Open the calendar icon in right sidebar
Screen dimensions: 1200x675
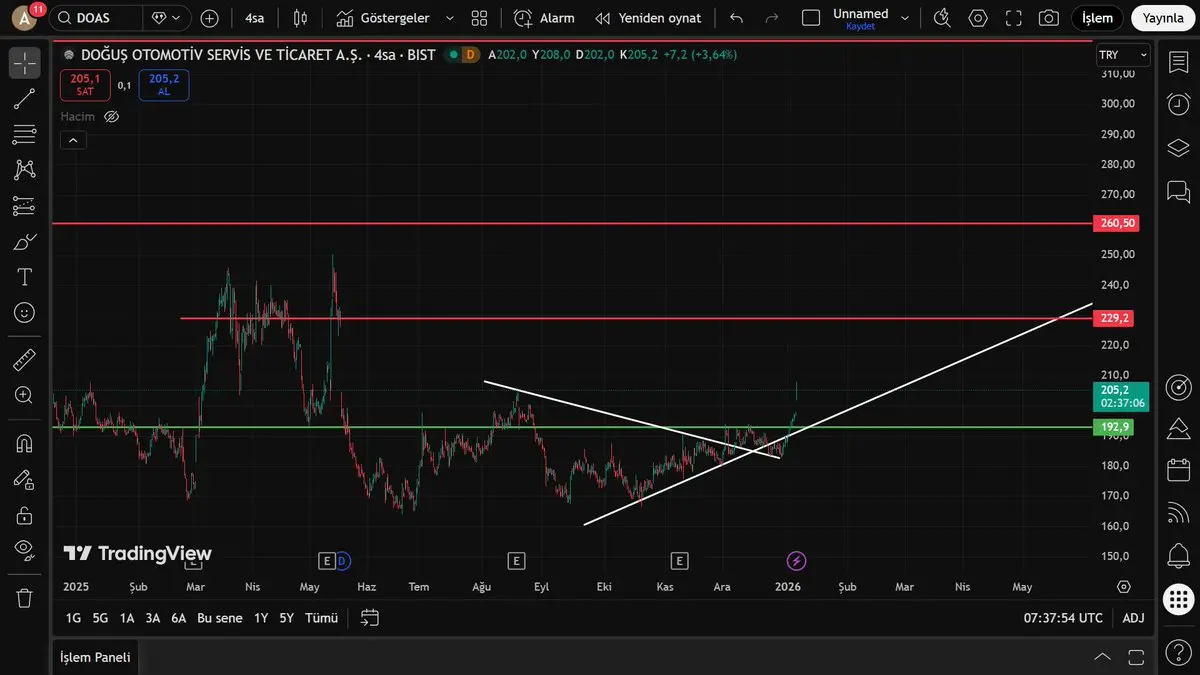pos(1178,469)
